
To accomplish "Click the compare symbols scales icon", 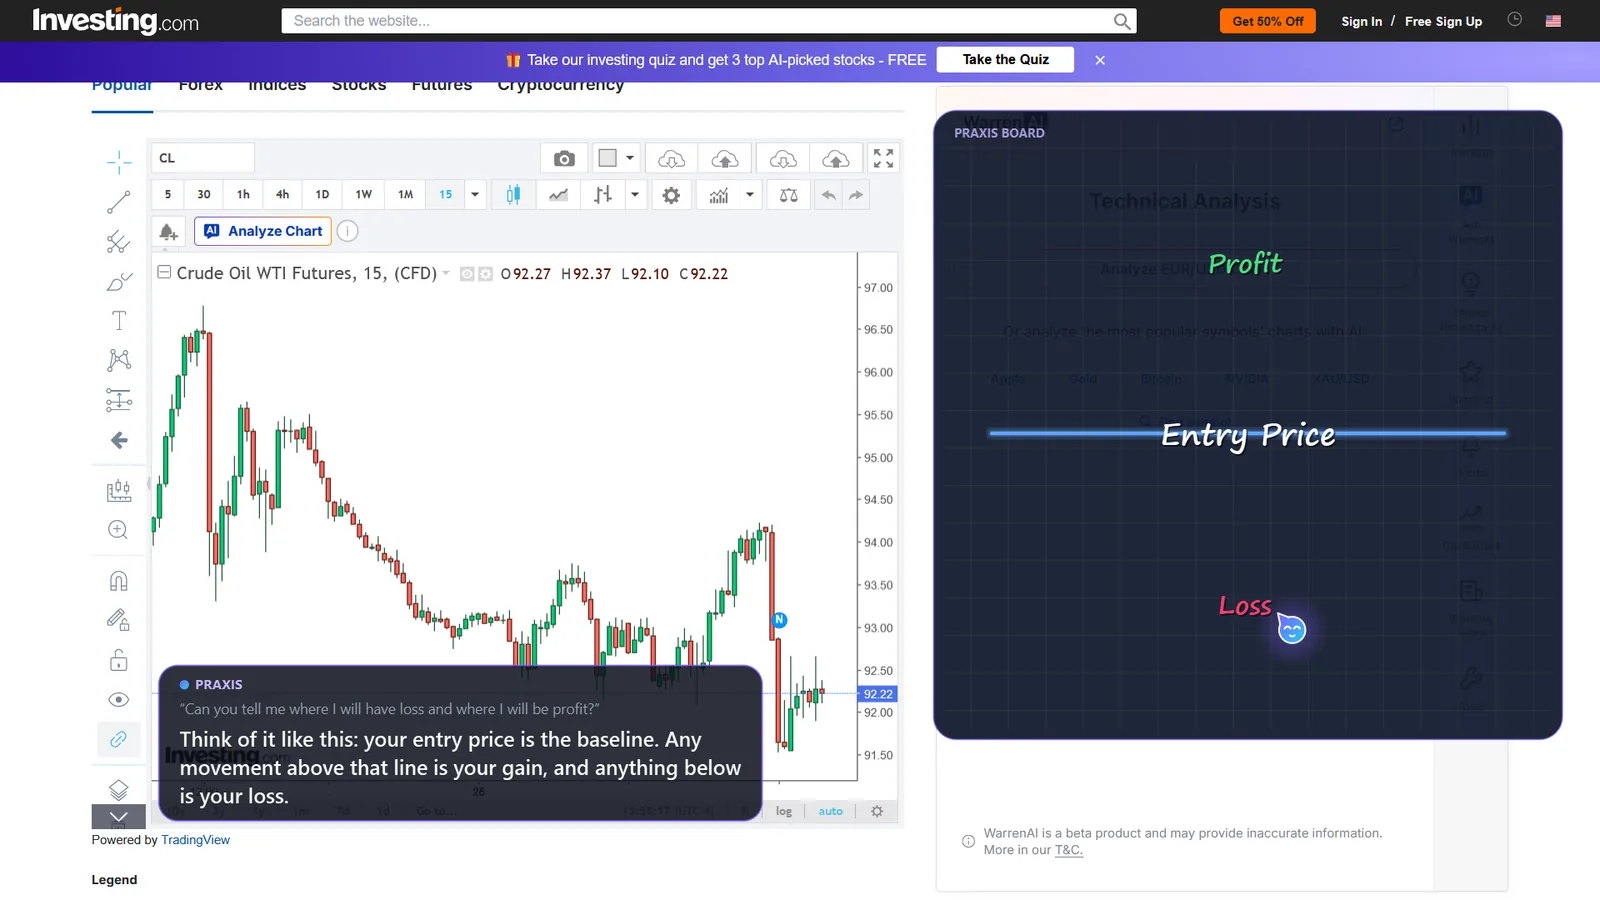I will [789, 195].
